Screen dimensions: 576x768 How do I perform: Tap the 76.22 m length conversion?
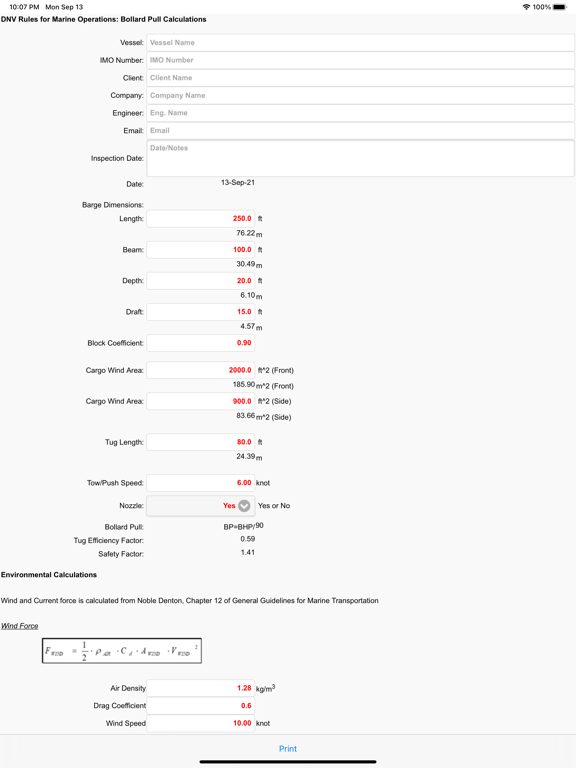tap(249, 234)
